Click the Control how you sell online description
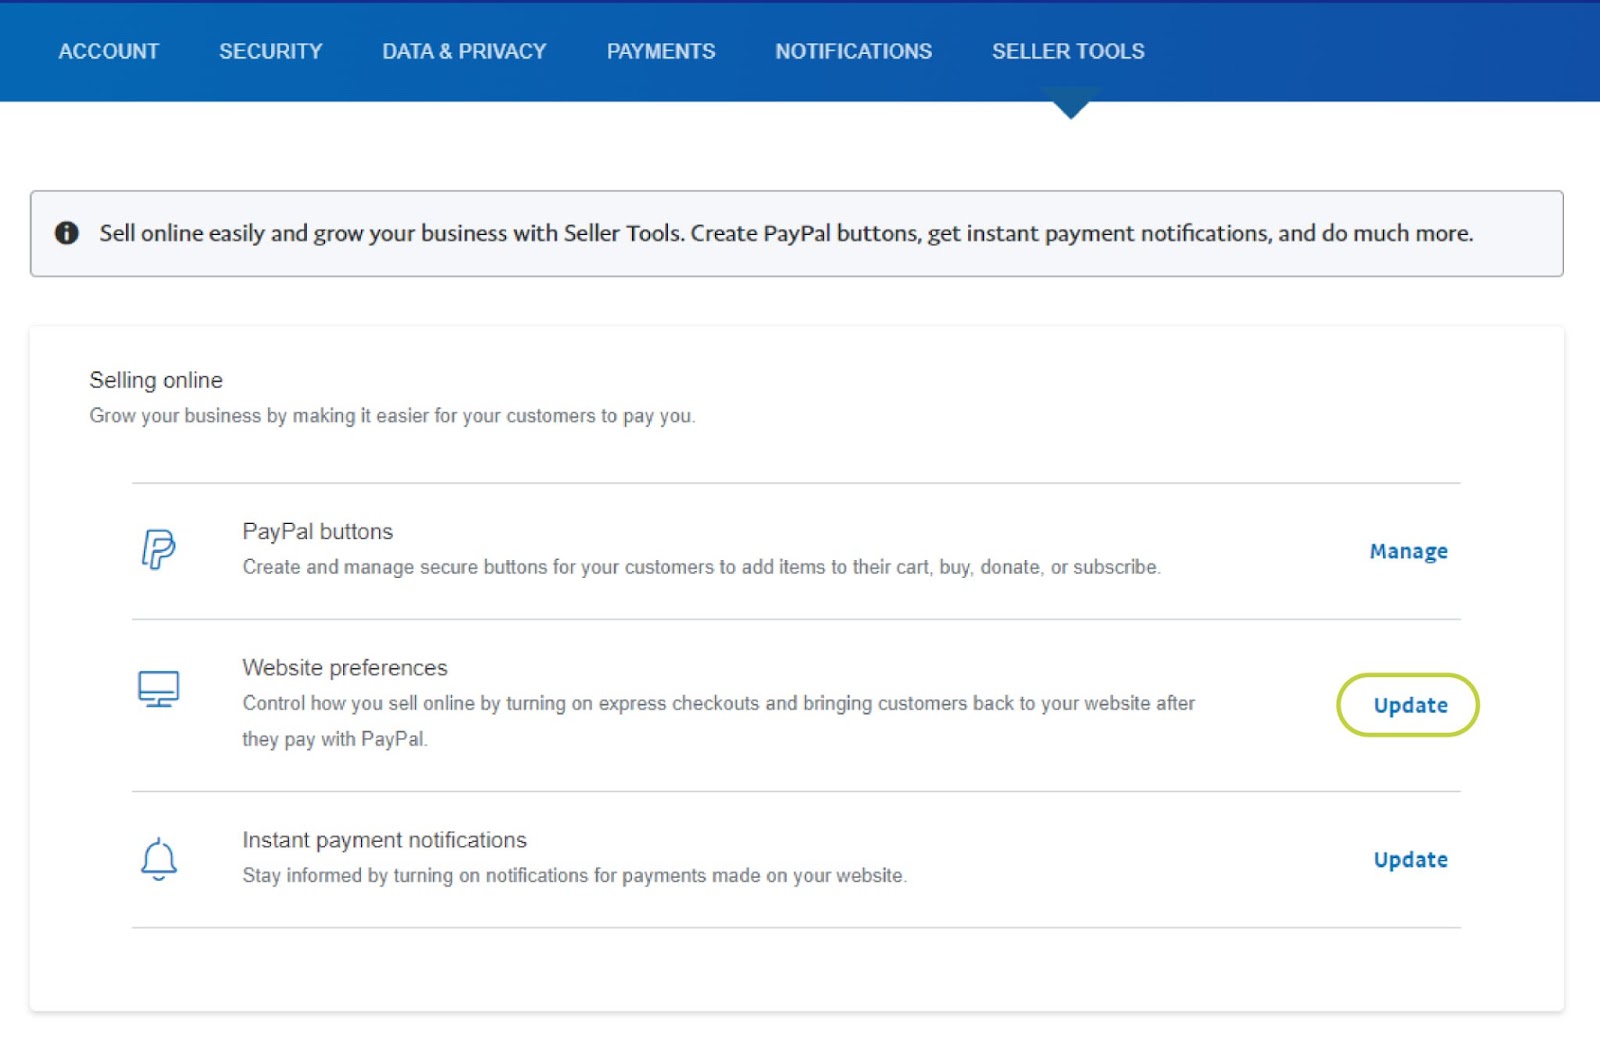Screen dimensions: 1600x1038 [x=719, y=721]
